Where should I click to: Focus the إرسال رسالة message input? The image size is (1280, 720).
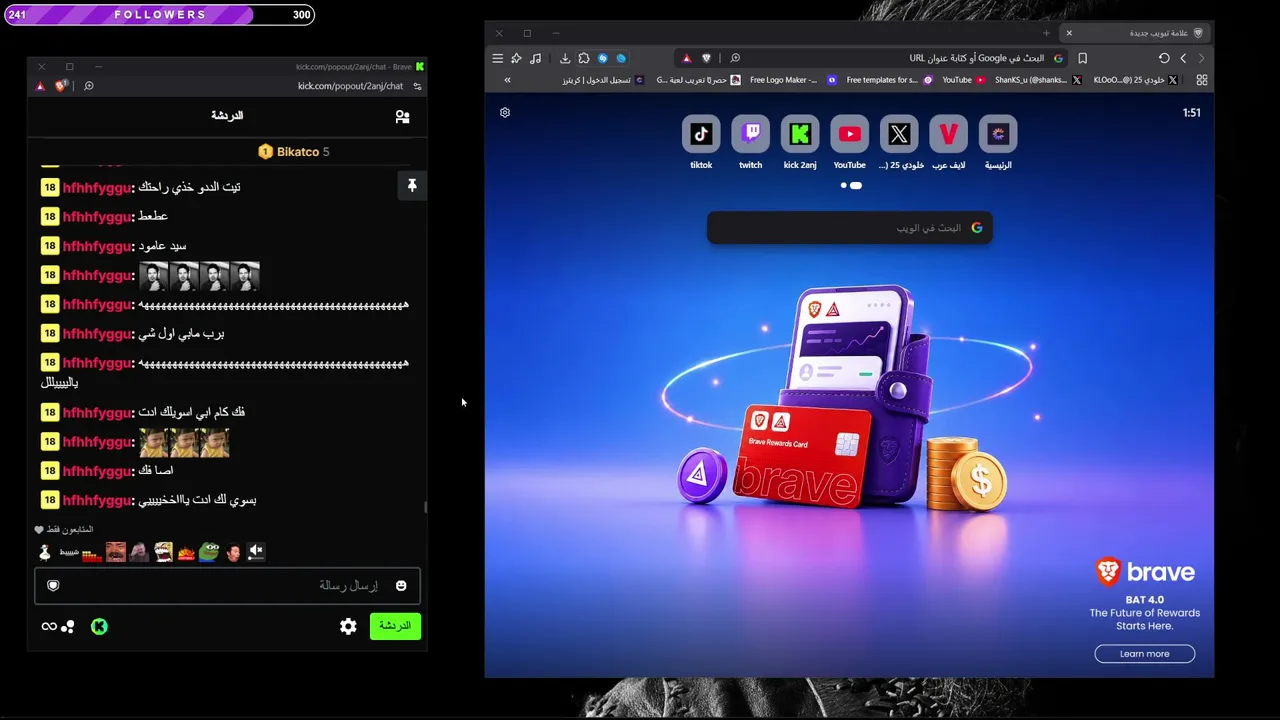[227, 586]
